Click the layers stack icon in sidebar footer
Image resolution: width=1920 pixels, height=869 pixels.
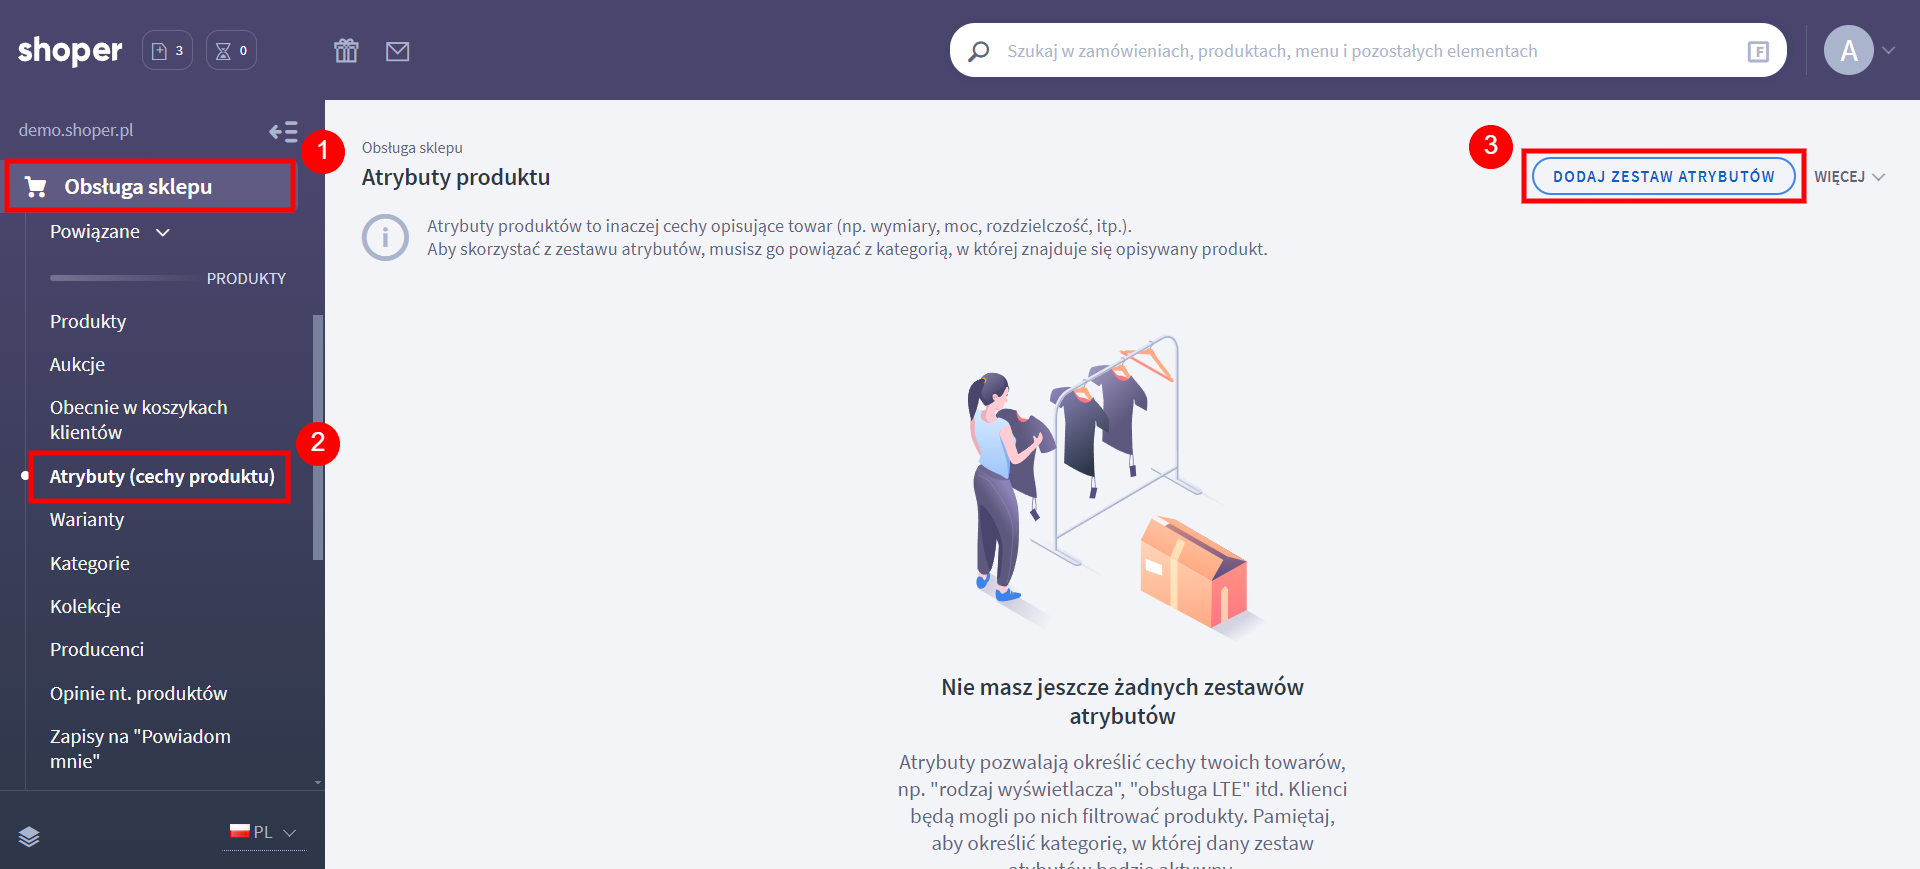click(x=29, y=836)
